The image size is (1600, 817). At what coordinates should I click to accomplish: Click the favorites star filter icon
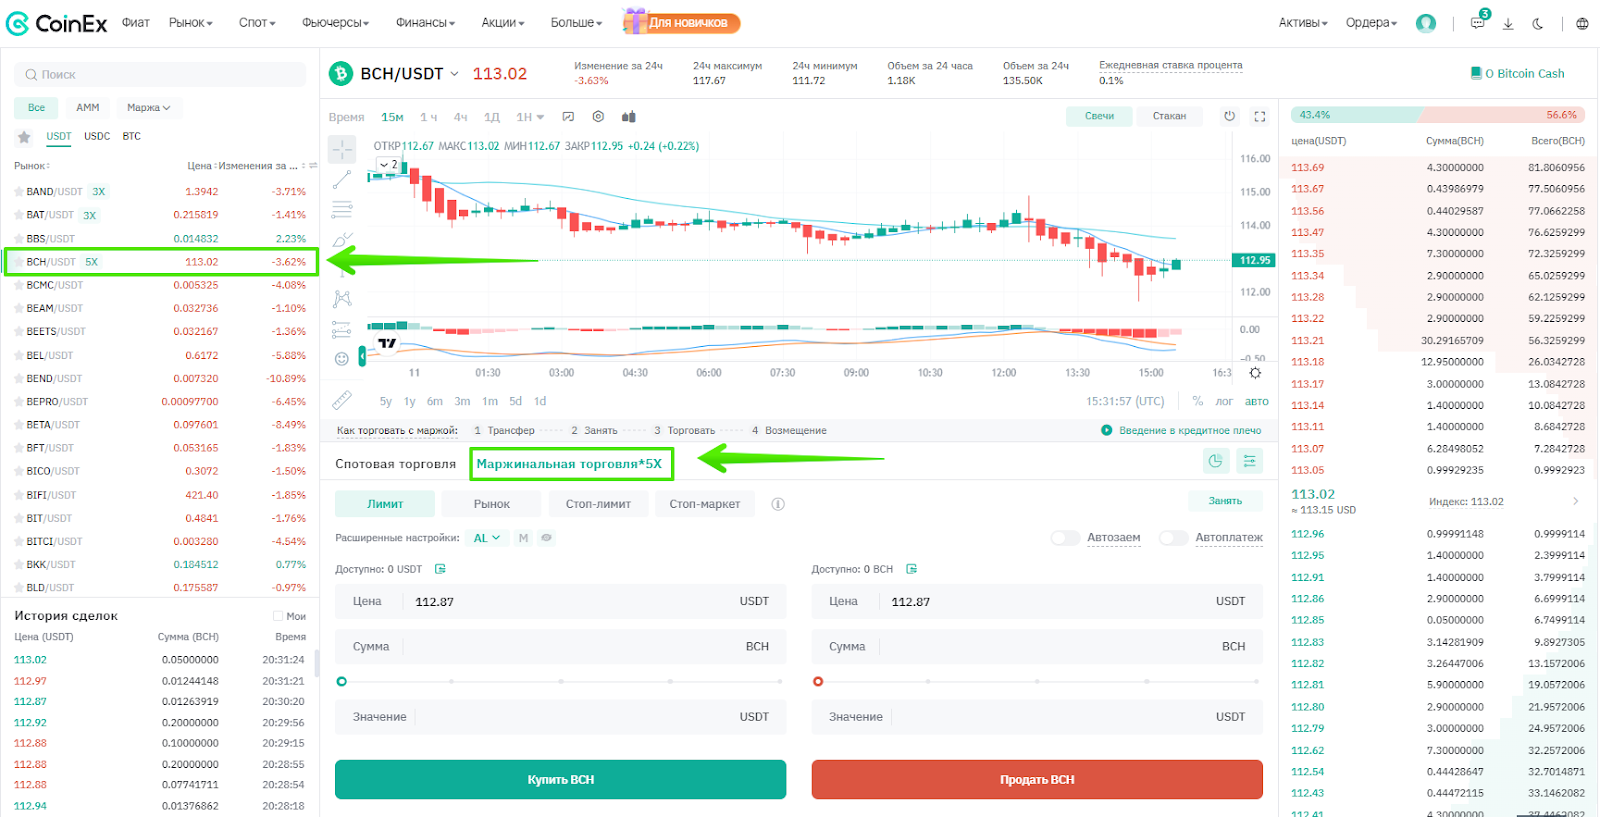[24, 137]
